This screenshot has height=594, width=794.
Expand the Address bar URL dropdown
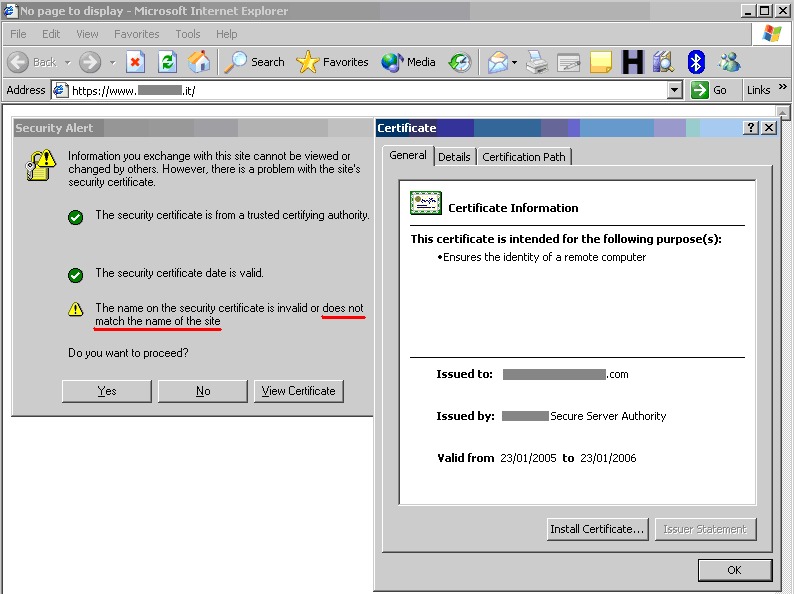point(674,90)
